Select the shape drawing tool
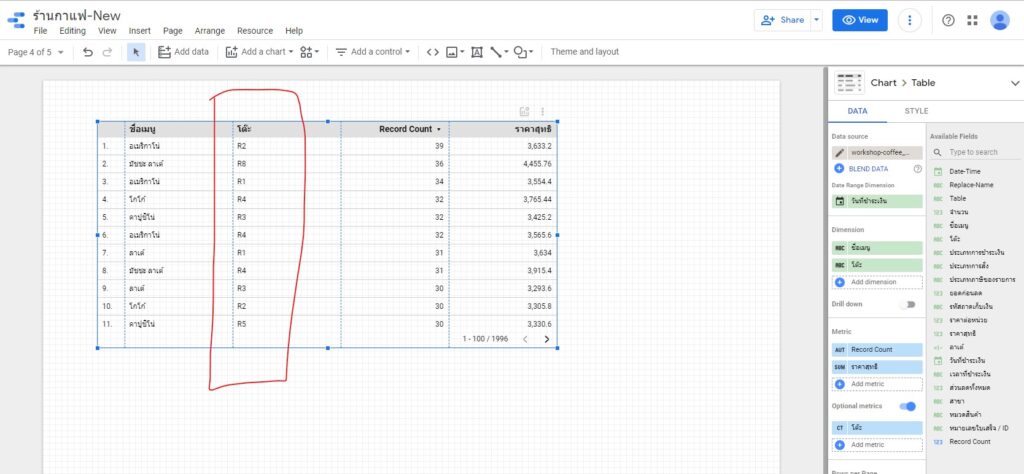 point(523,52)
